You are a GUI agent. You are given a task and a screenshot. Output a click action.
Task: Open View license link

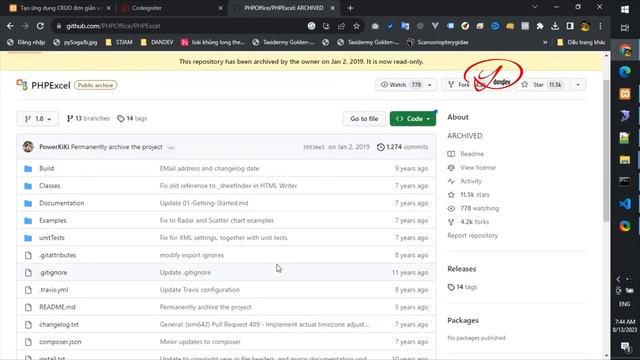[x=472, y=167]
